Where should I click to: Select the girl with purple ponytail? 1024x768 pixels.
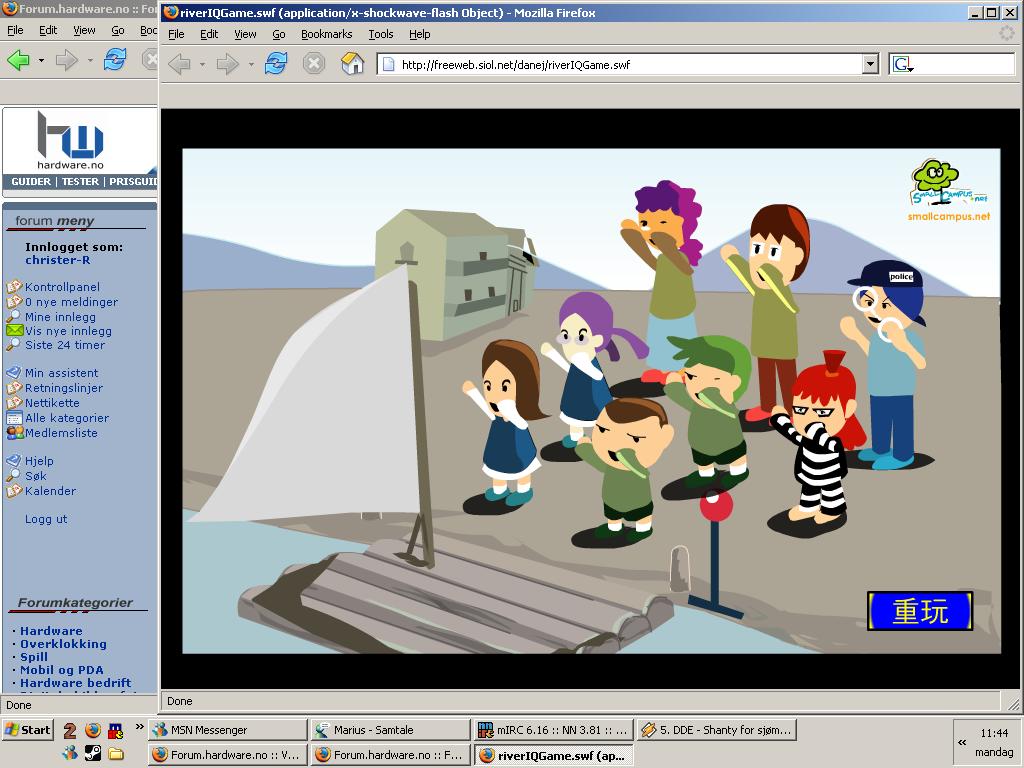point(584,372)
